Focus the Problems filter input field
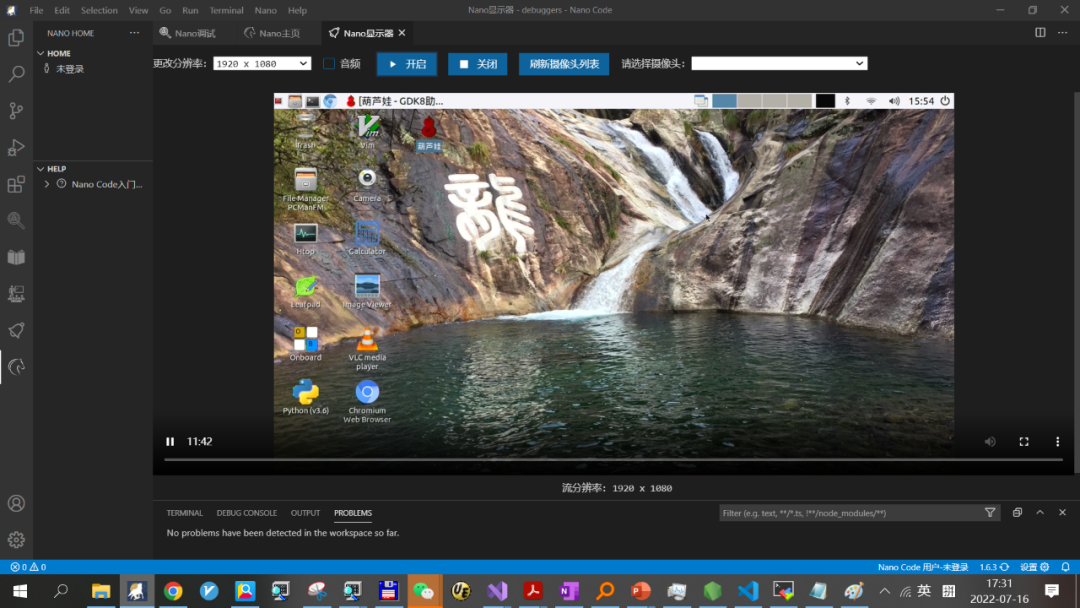The image size is (1080, 608). 851,513
